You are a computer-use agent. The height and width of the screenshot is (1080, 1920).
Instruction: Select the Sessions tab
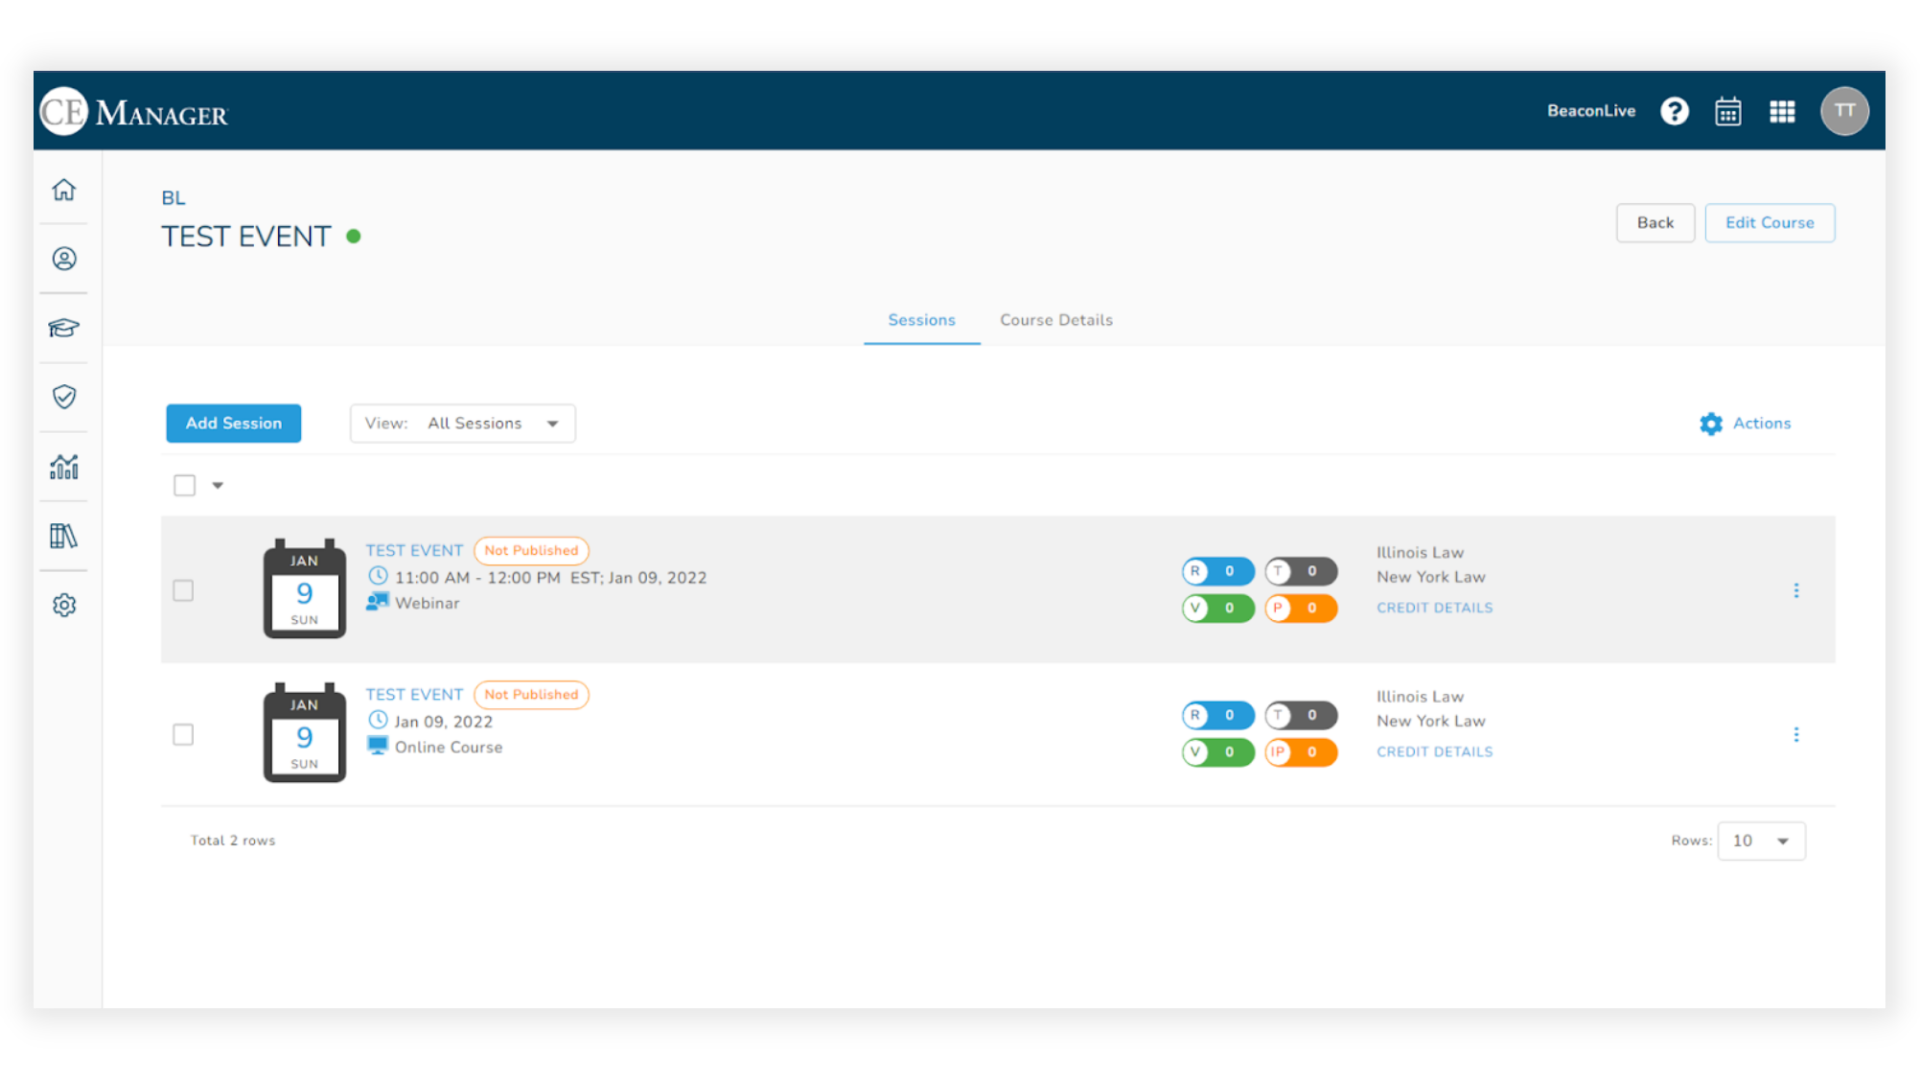tap(922, 319)
